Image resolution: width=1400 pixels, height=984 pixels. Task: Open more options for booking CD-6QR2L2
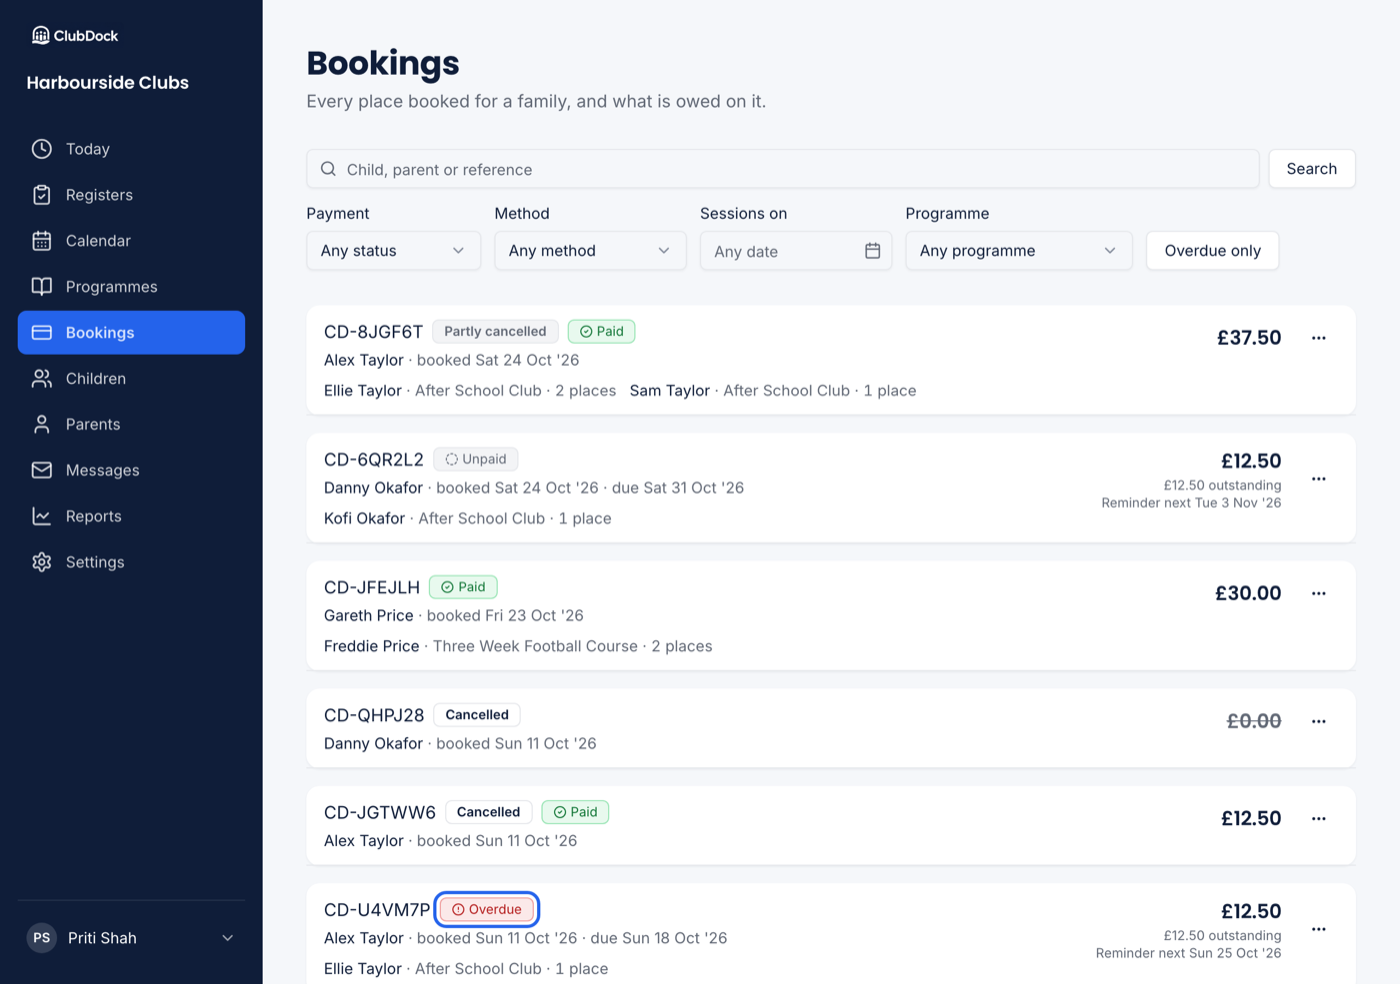(1319, 479)
